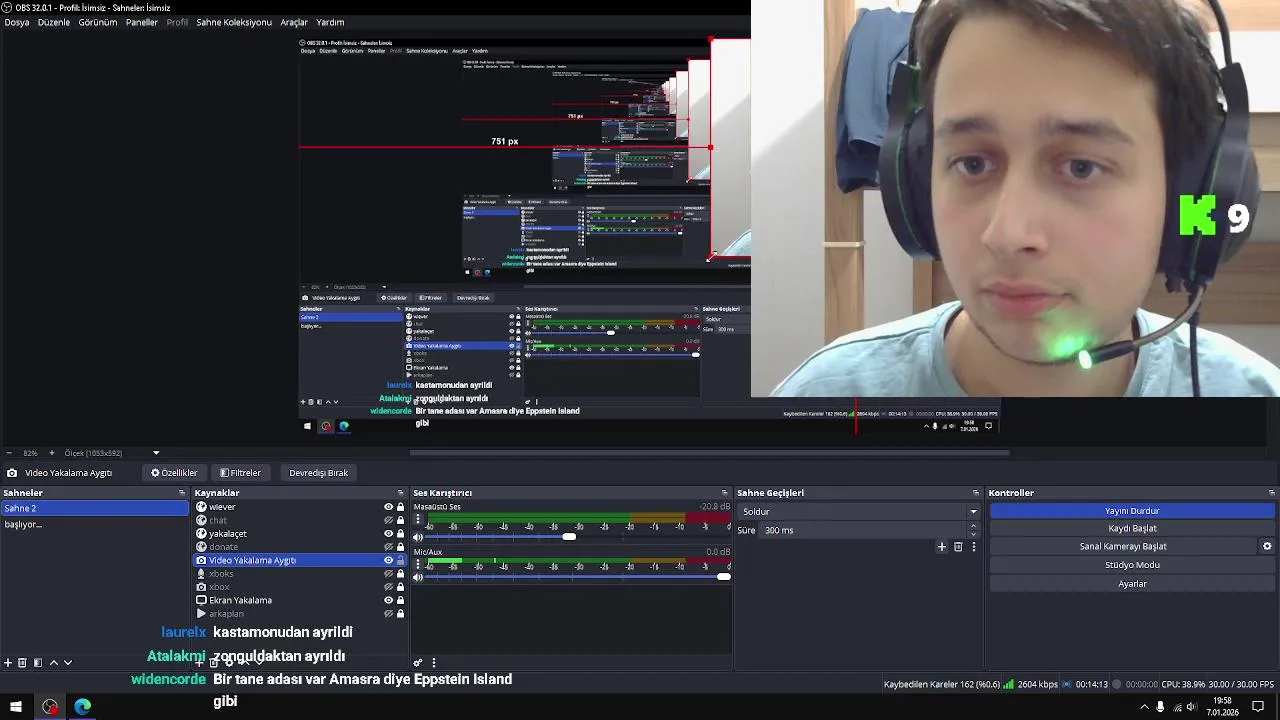Image resolution: width=1280 pixels, height=720 pixels.
Task: Open Ayarlar settings button
Action: pos(1132,584)
